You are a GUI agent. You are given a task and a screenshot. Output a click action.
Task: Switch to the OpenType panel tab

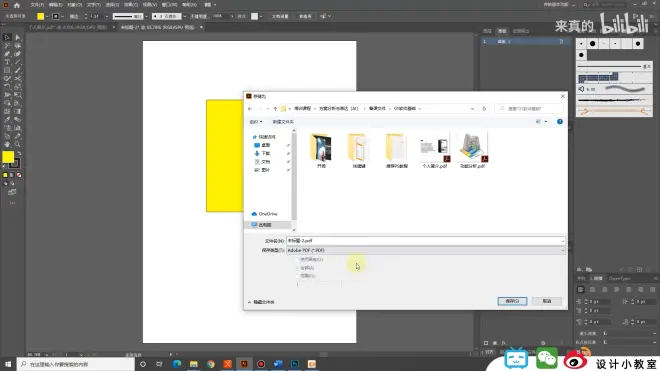point(619,279)
